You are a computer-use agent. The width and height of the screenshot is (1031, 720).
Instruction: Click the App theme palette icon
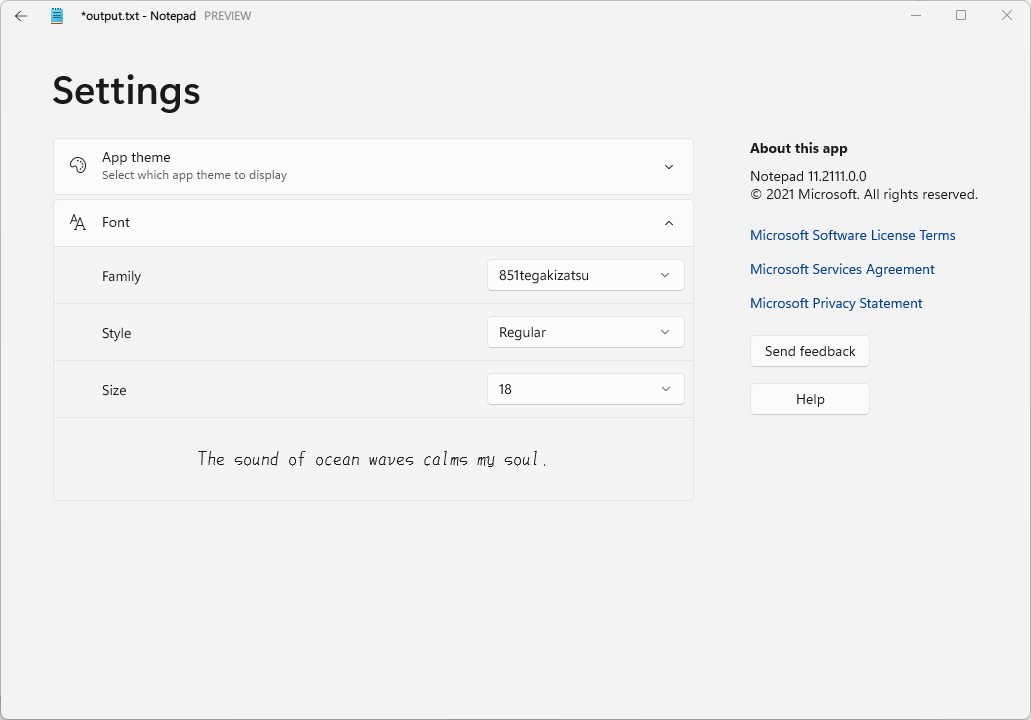click(x=78, y=165)
